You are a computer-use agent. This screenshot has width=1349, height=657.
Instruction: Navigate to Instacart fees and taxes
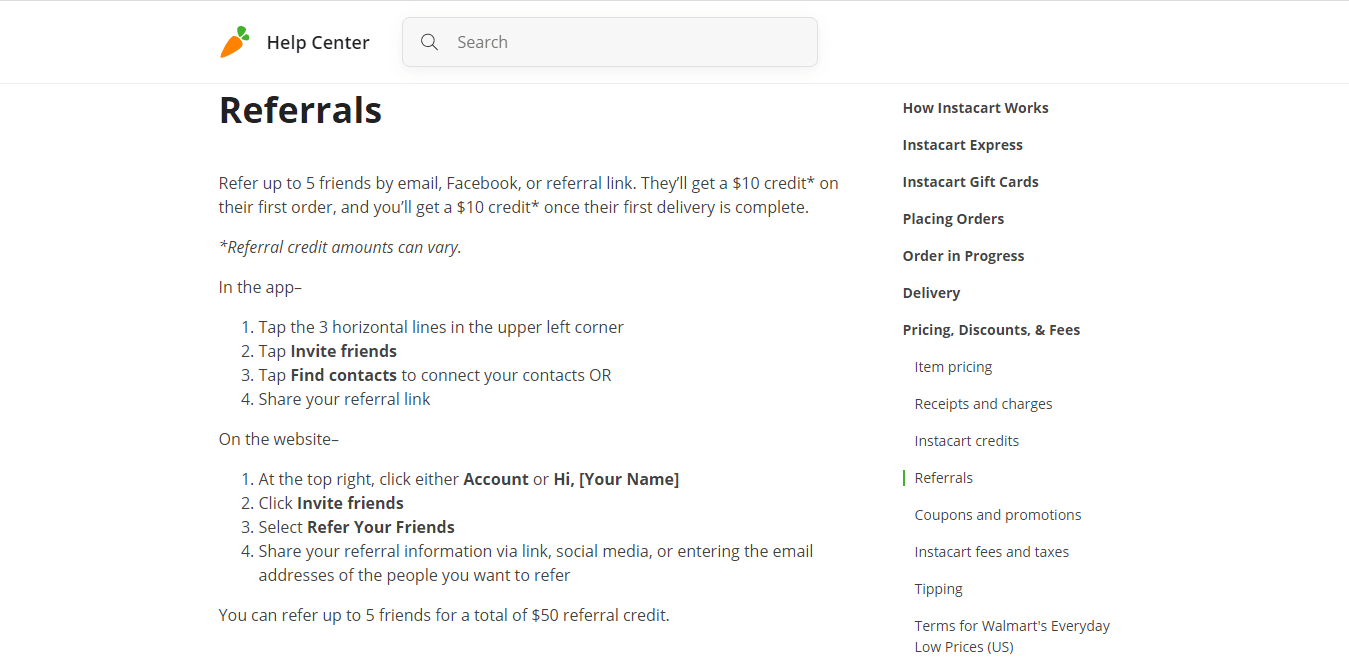click(991, 552)
